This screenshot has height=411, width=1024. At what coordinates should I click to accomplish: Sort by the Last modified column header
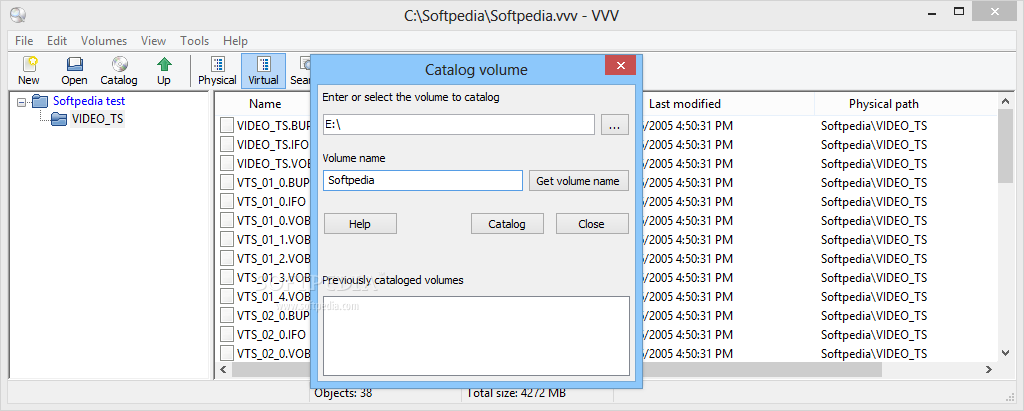[684, 104]
